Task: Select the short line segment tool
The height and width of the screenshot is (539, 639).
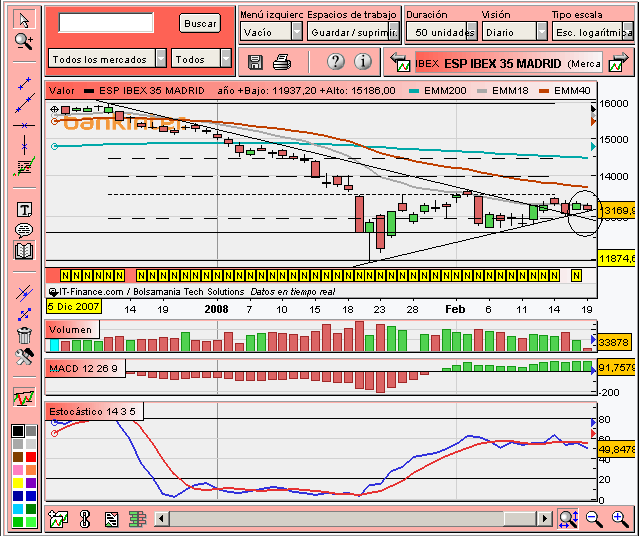Action: (24, 83)
